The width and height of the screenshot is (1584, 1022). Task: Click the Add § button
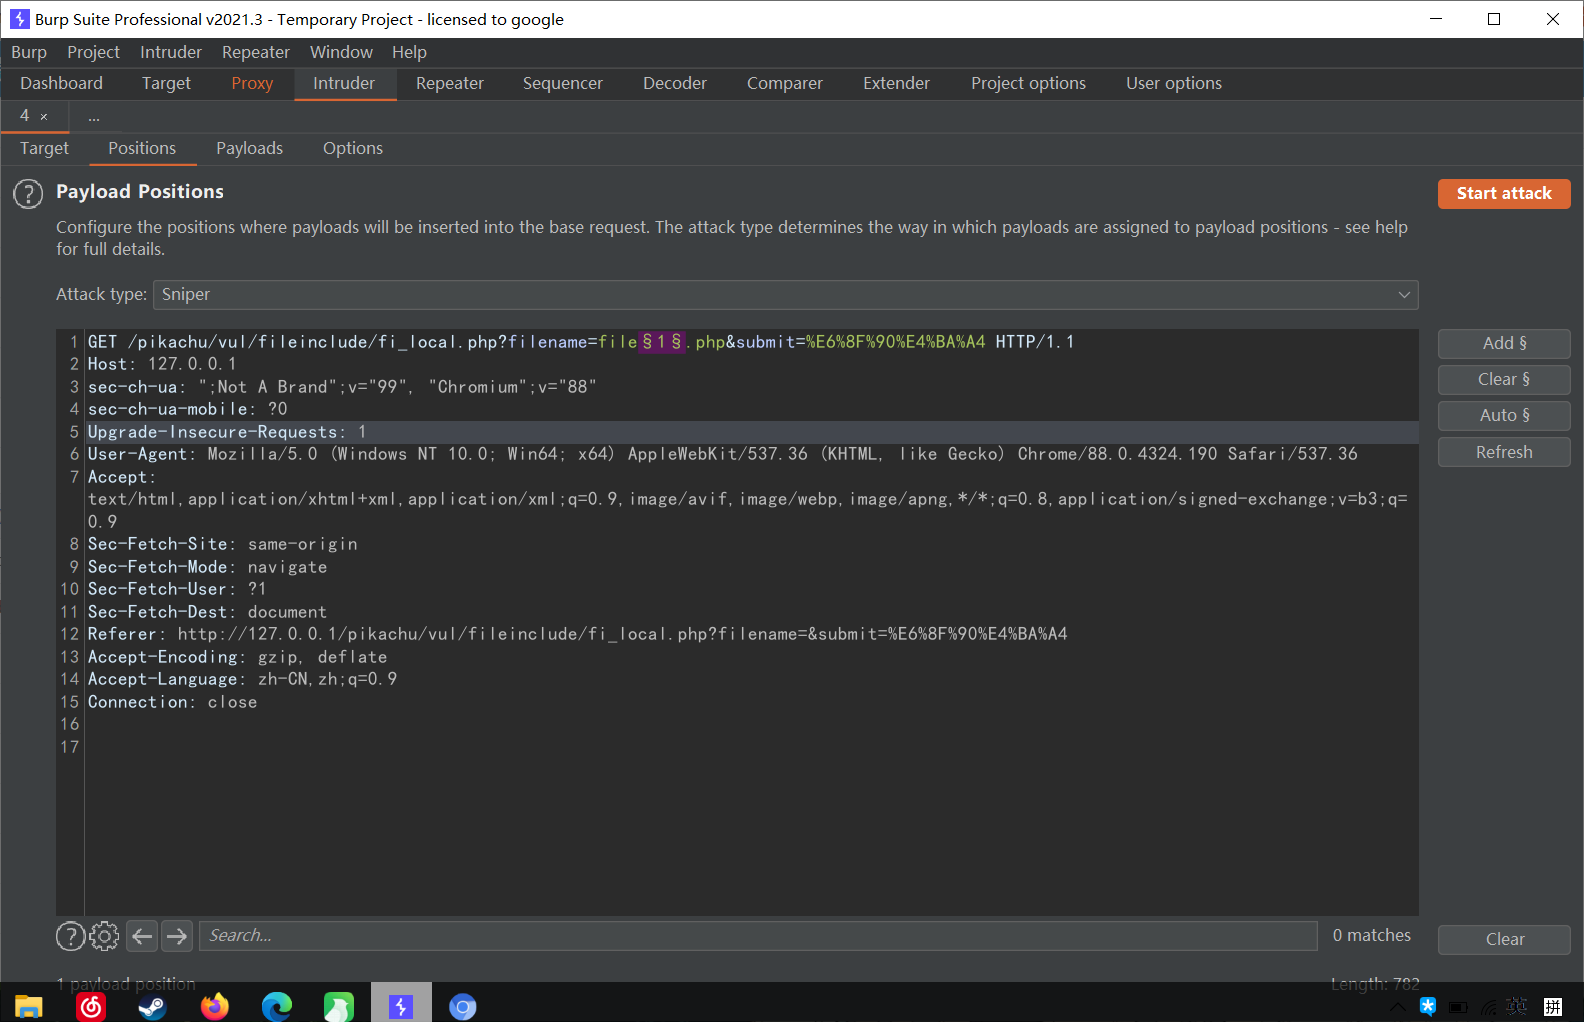[1504, 344]
